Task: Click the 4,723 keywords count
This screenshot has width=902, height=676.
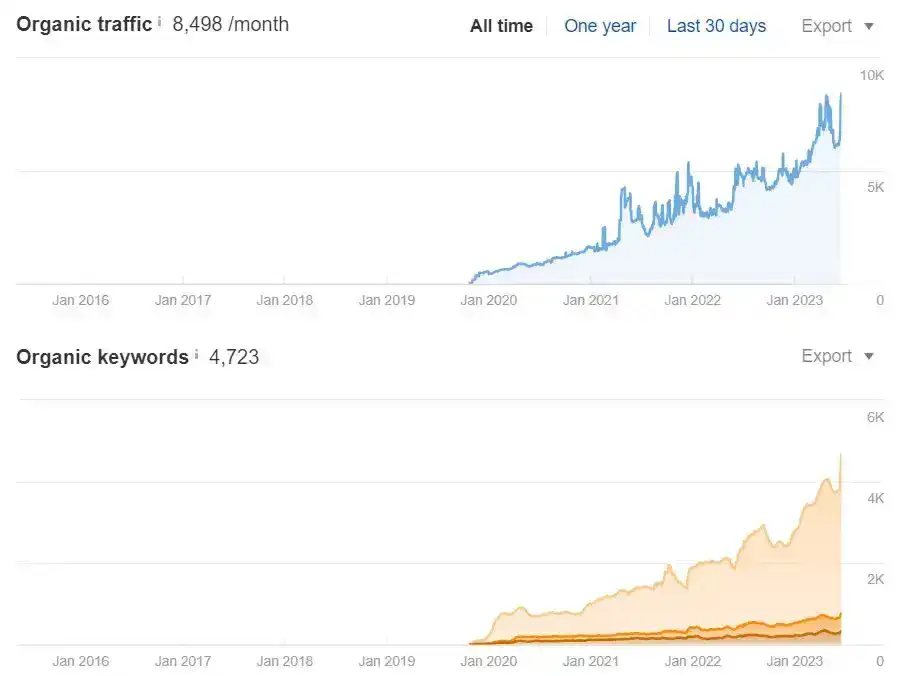Action: pyautogui.click(x=234, y=357)
